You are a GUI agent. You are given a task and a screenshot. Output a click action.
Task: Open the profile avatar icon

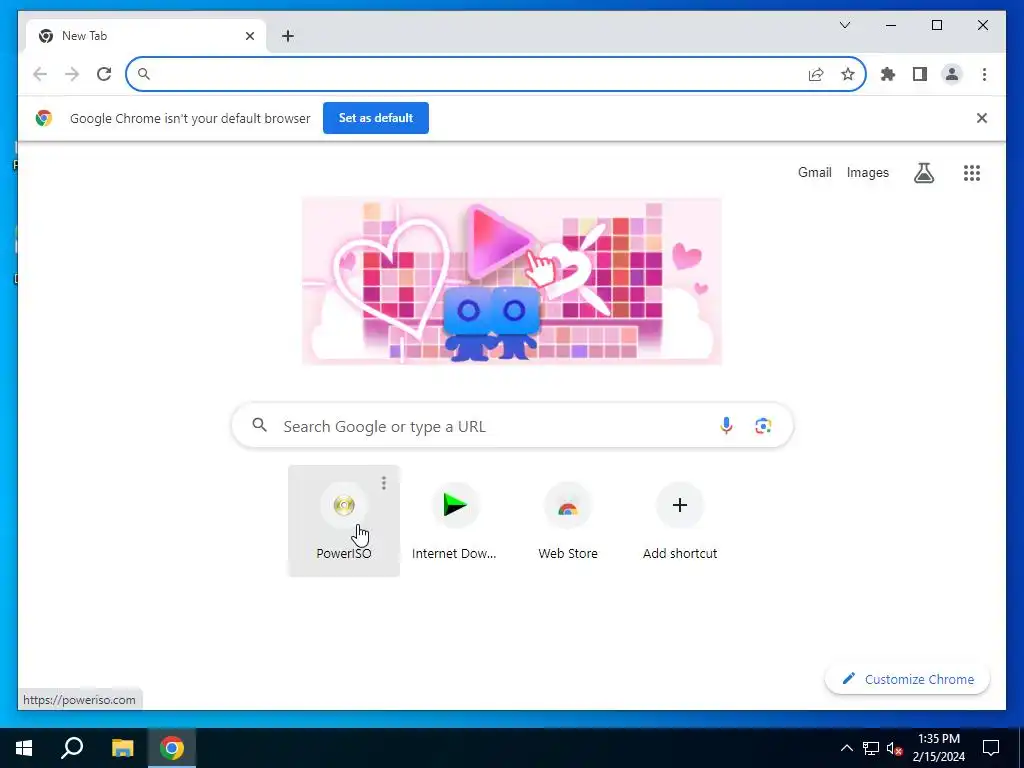[x=952, y=74]
